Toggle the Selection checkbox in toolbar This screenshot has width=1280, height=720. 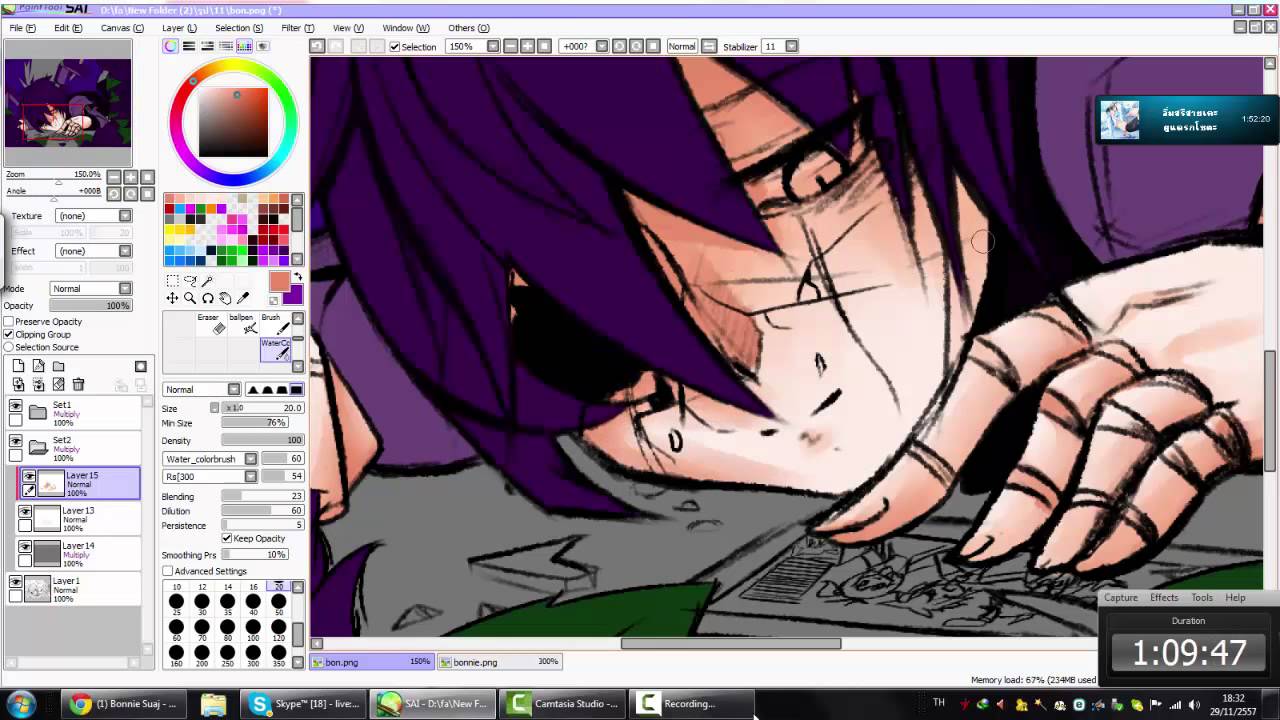(395, 47)
